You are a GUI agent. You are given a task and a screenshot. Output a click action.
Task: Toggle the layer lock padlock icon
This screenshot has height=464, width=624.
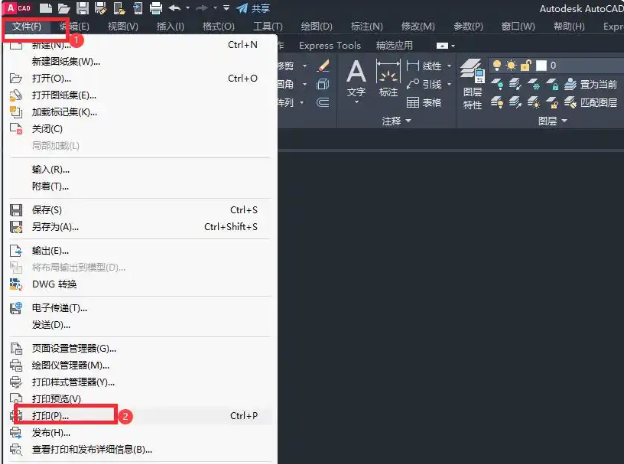[526, 65]
